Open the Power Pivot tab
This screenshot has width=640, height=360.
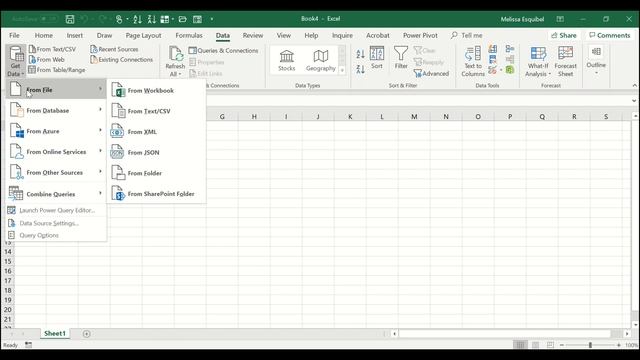point(420,36)
